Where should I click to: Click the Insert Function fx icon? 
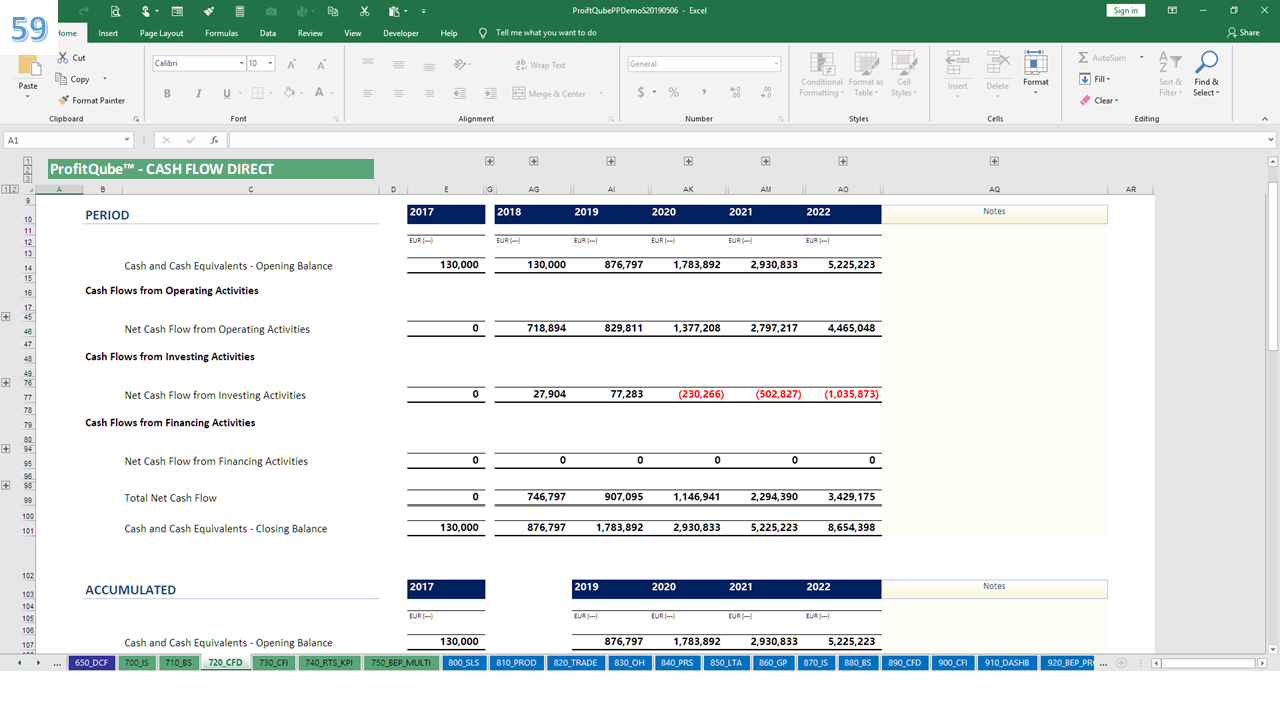[215, 140]
